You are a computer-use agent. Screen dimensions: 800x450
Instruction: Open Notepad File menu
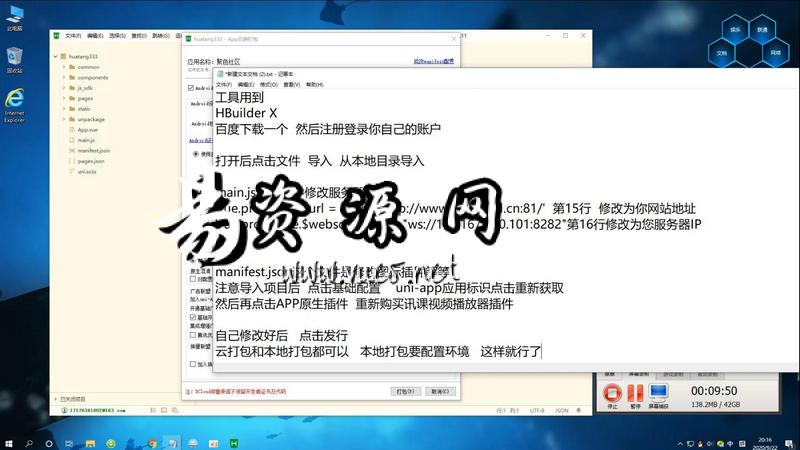224,85
